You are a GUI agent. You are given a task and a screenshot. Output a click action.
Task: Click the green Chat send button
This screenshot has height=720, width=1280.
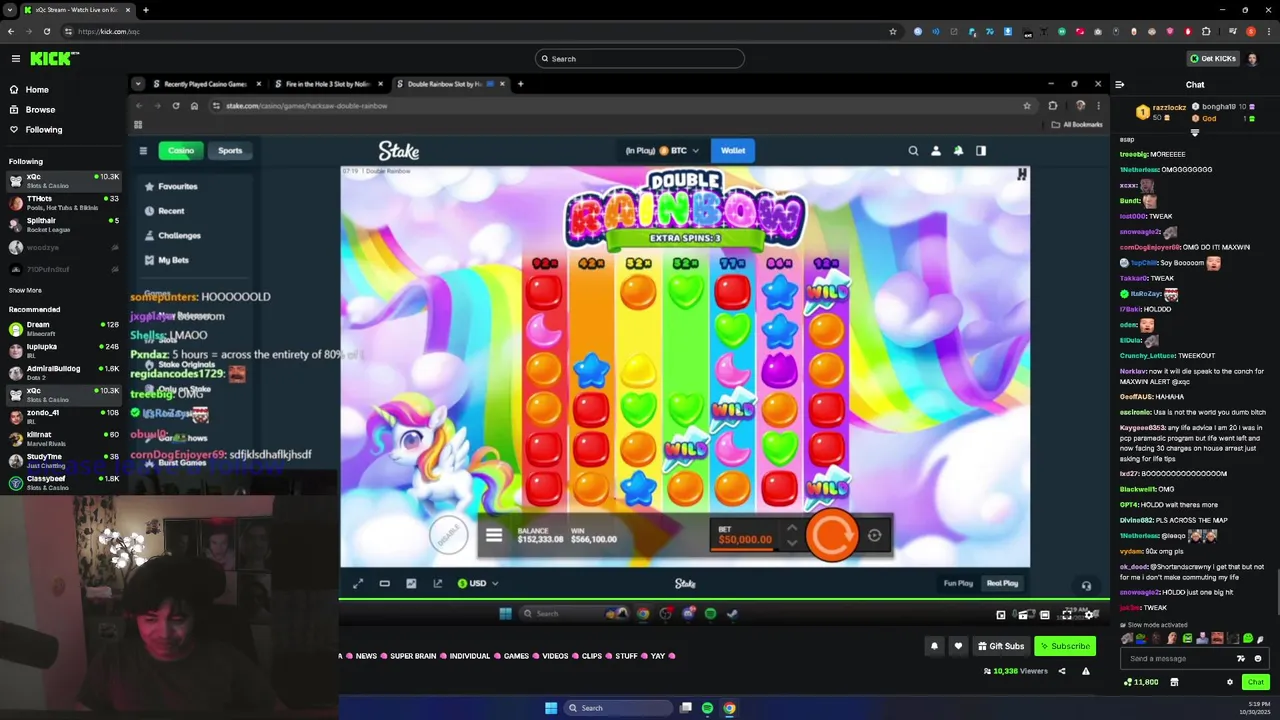(x=1255, y=682)
